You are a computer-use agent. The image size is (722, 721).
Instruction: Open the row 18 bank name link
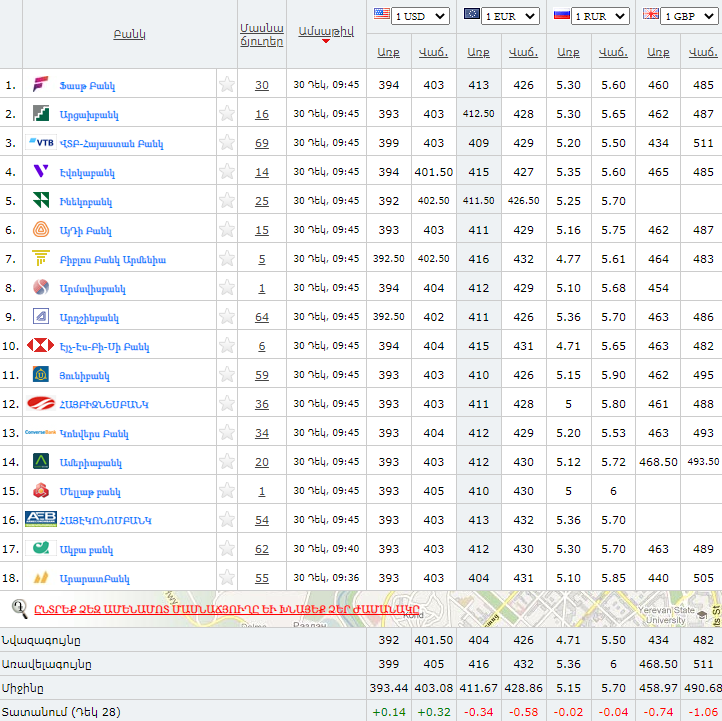(94, 578)
